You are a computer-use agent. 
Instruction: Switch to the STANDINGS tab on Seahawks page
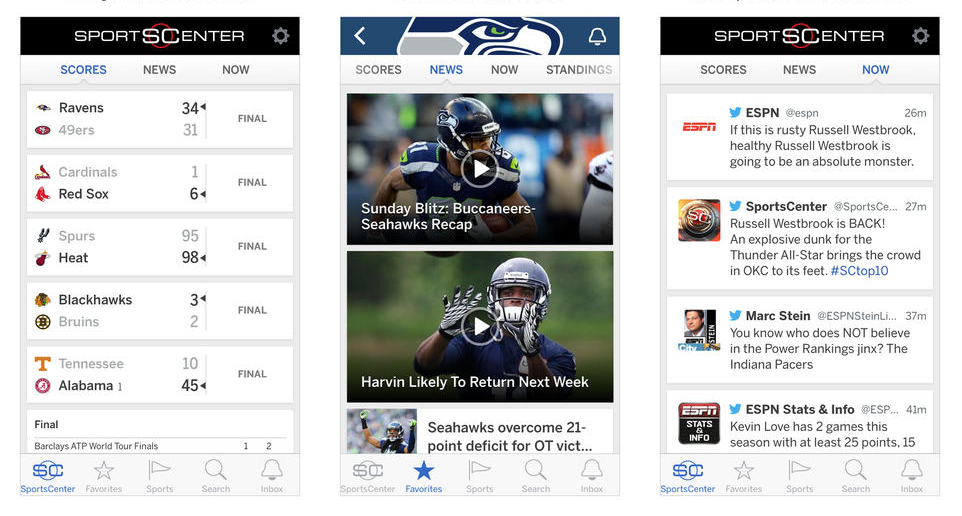click(x=579, y=70)
